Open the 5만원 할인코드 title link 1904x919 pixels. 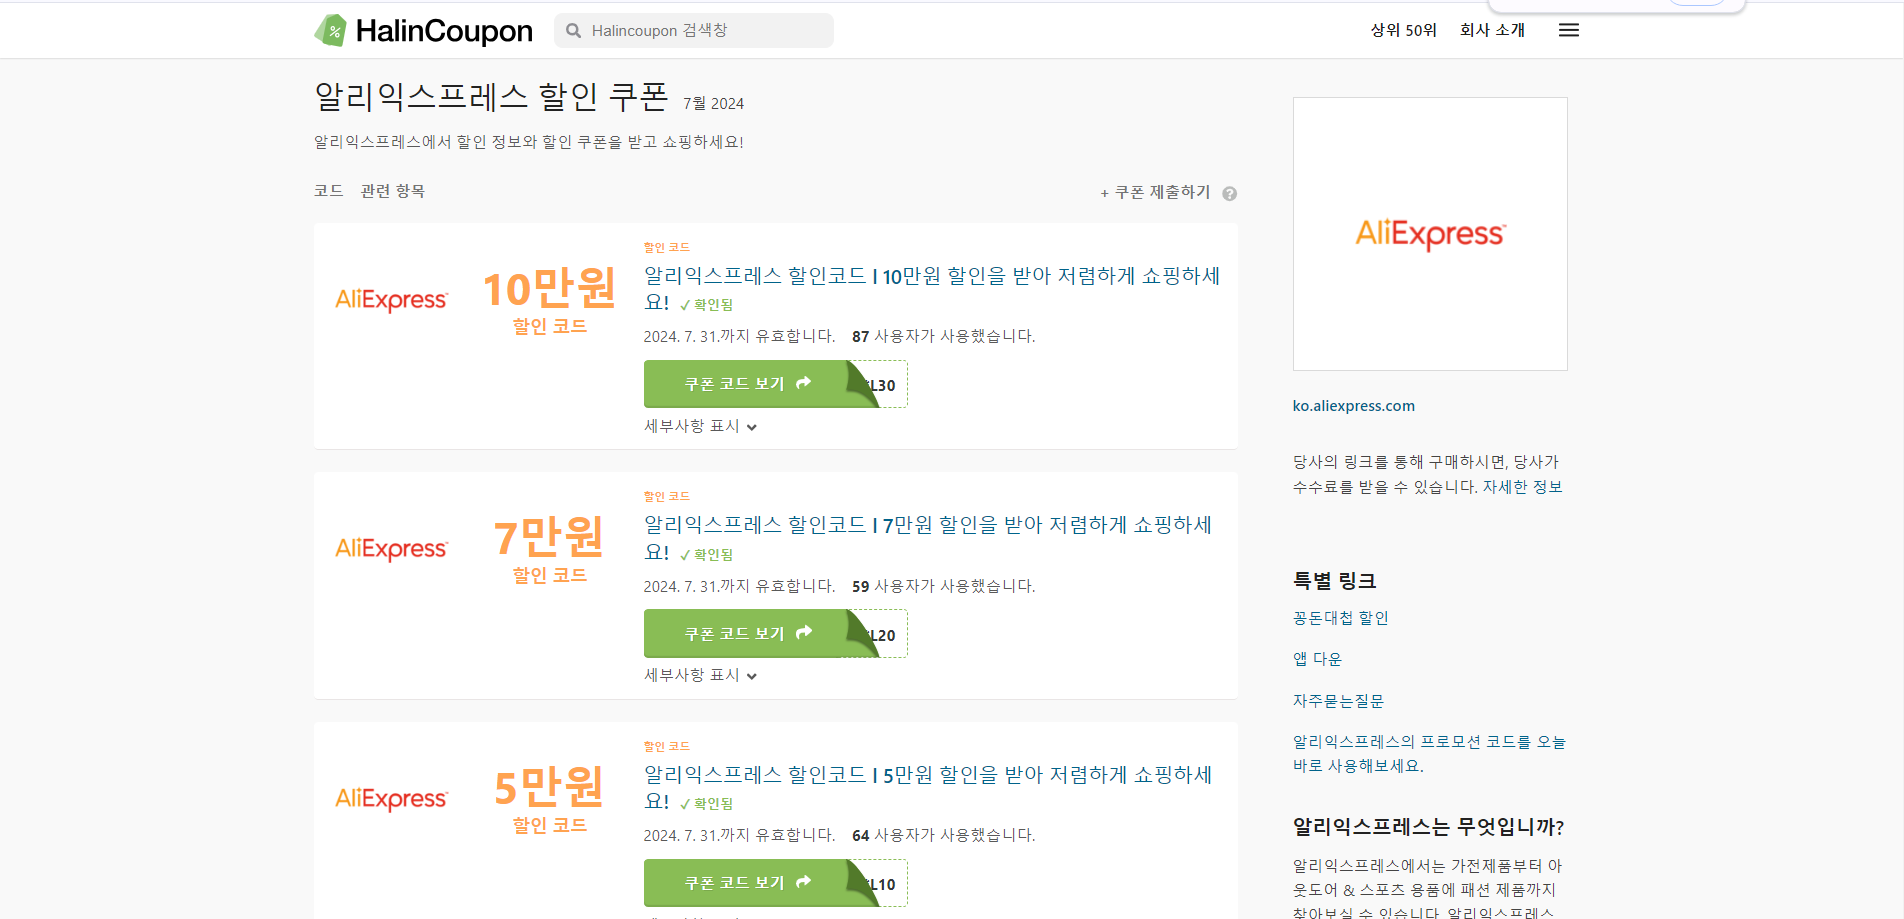coord(927,787)
